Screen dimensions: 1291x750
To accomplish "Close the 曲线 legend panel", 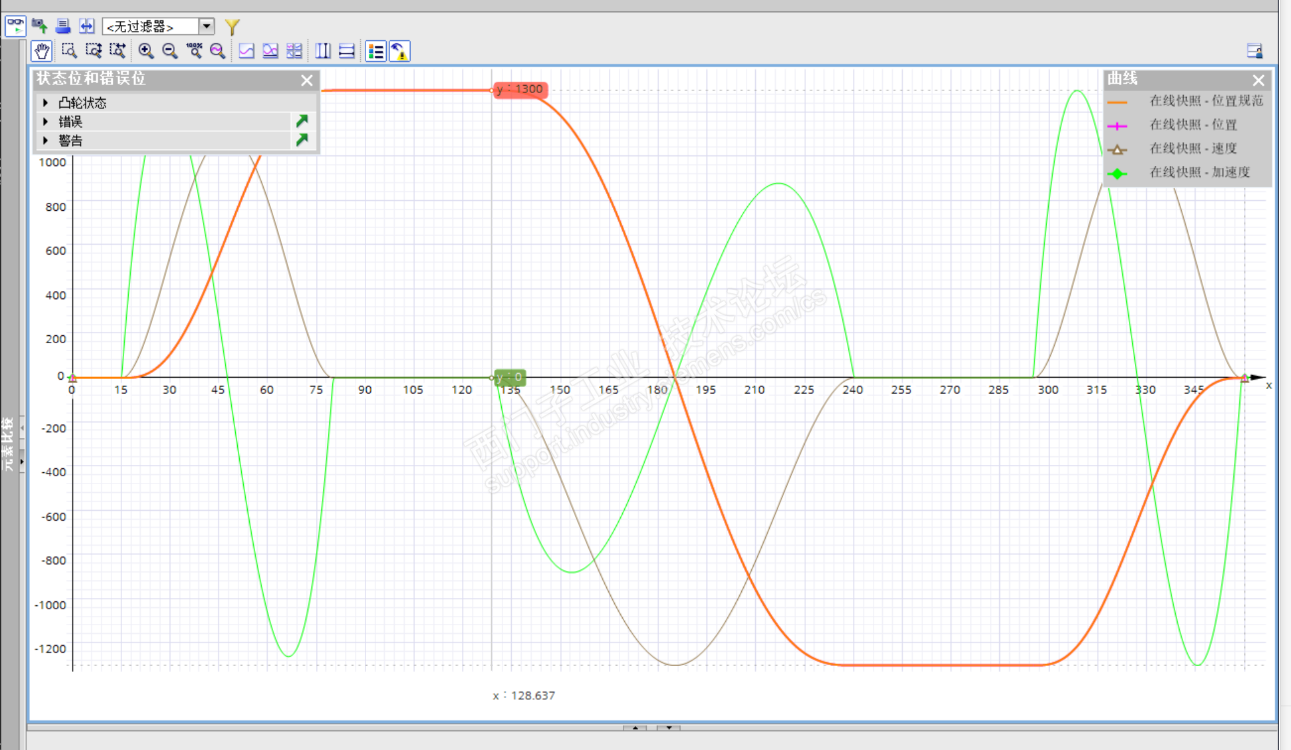I will 1259,80.
